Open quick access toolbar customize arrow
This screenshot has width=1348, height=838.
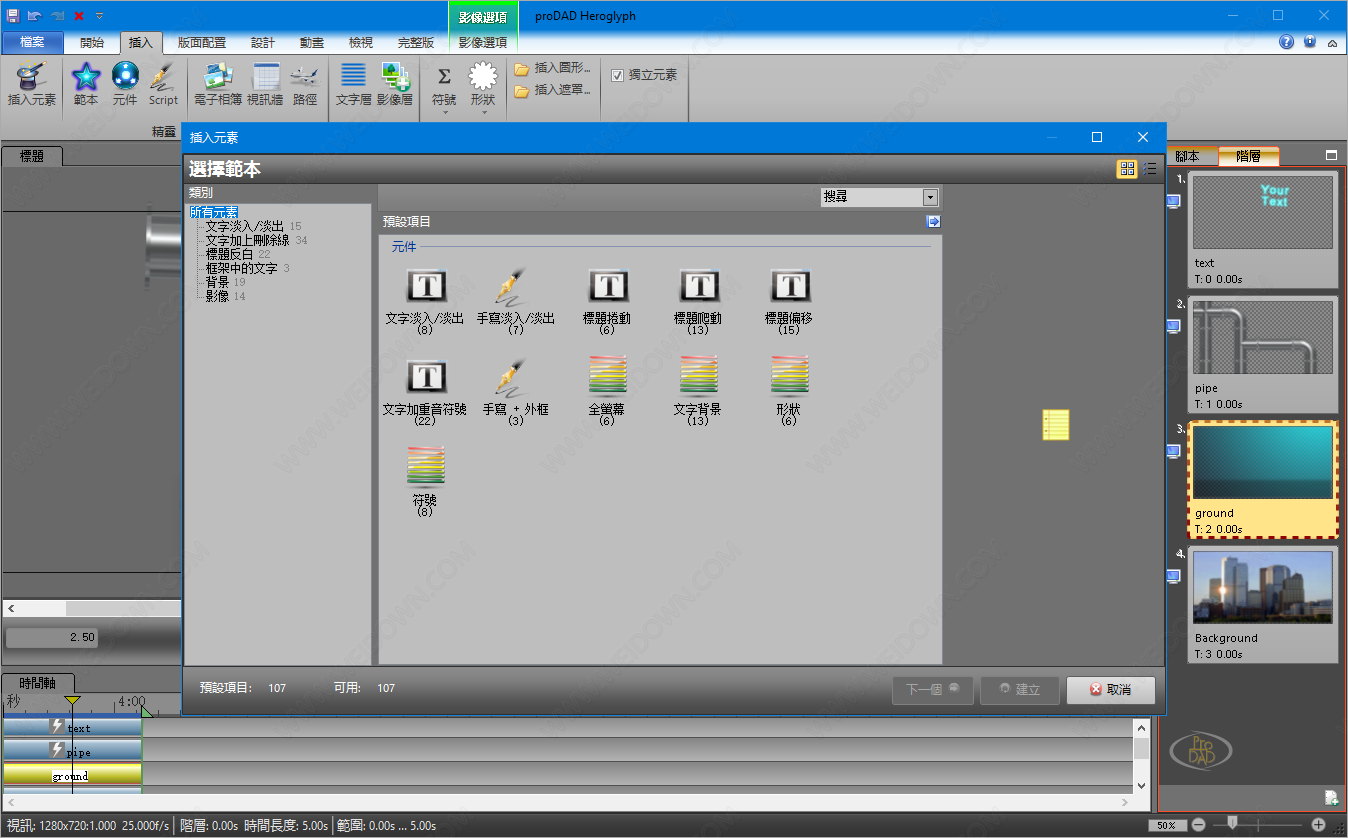tap(99, 16)
